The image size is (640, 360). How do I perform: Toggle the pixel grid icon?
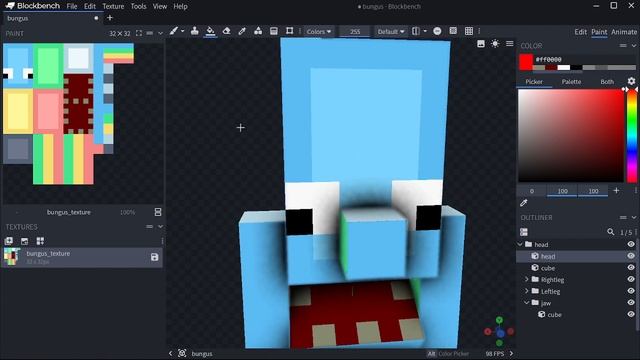[x=453, y=31]
